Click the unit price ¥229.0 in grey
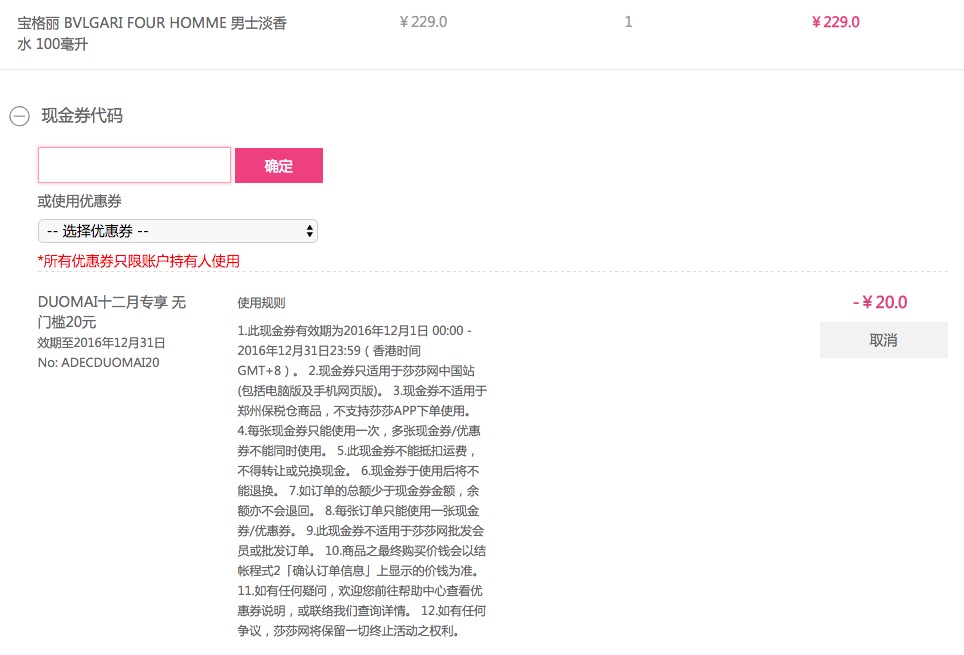 click(x=423, y=22)
